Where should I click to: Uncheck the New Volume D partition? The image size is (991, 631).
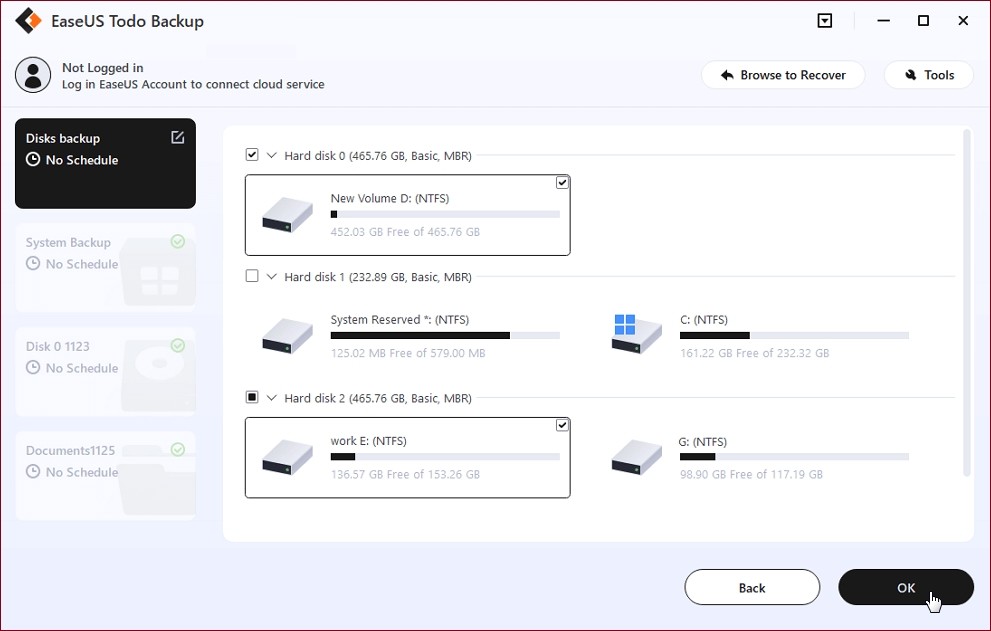tap(562, 182)
